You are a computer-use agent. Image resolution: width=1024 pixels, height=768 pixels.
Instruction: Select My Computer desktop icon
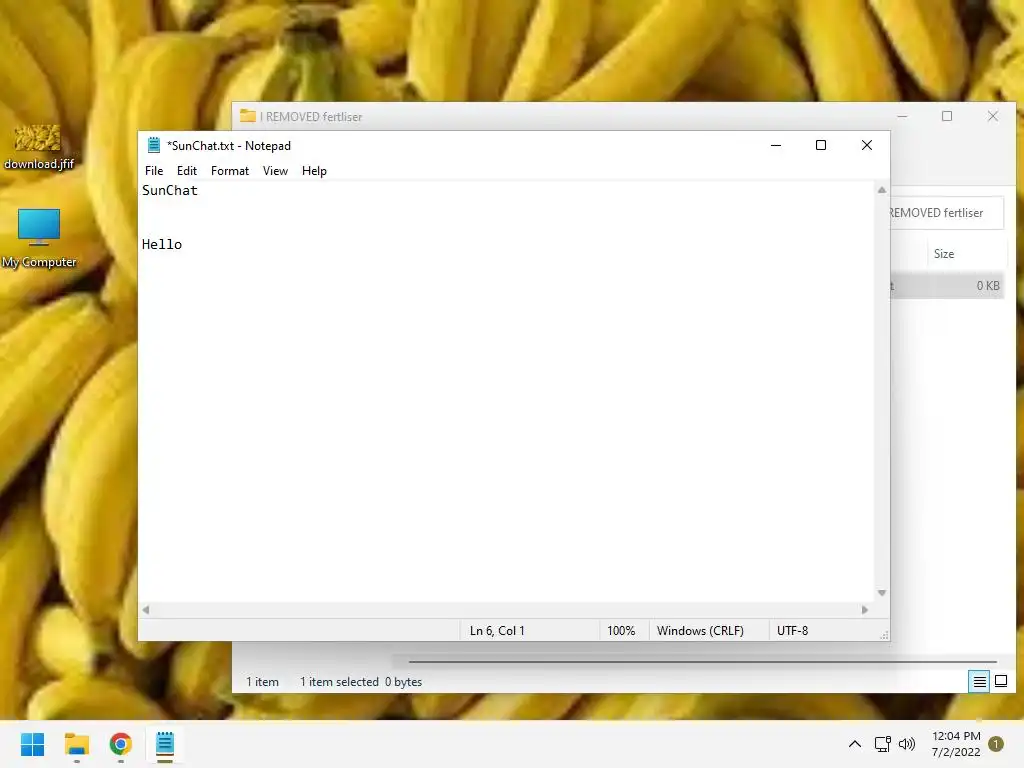pos(39,238)
